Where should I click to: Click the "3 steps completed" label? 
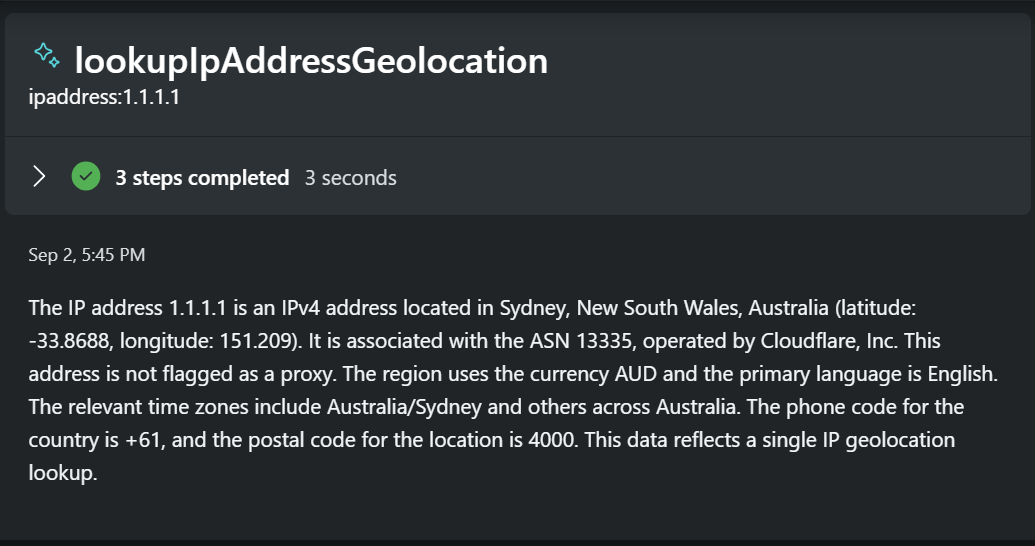click(202, 178)
